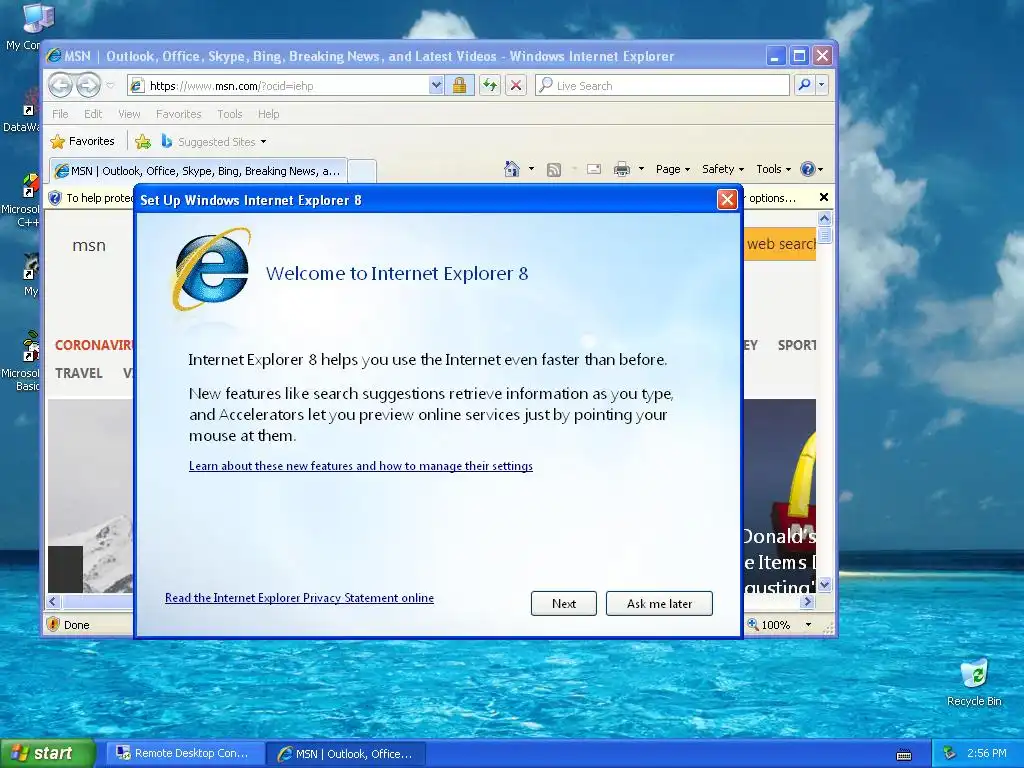Click the horizontal scrollbar left arrow

pyautogui.click(x=54, y=601)
